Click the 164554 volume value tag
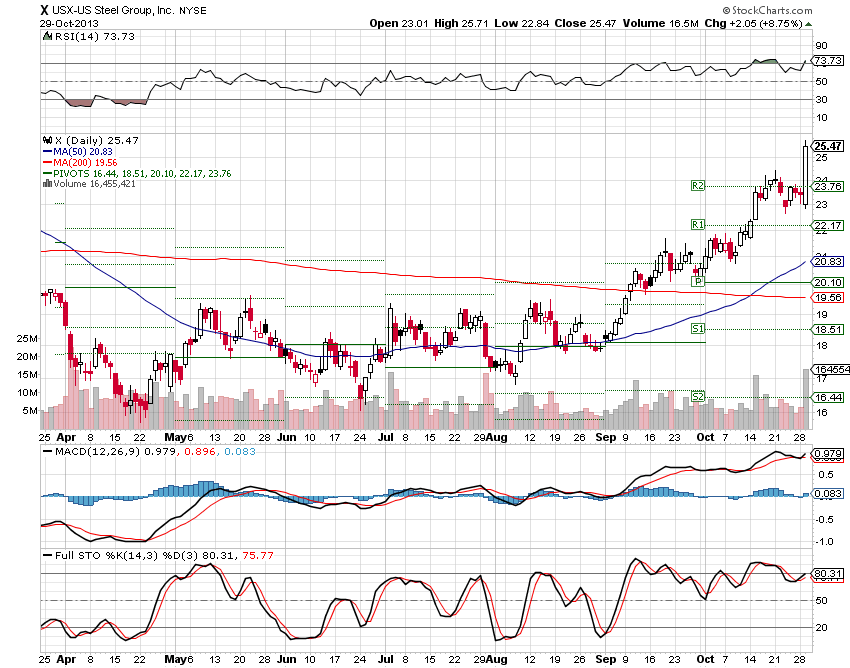 [x=830, y=369]
